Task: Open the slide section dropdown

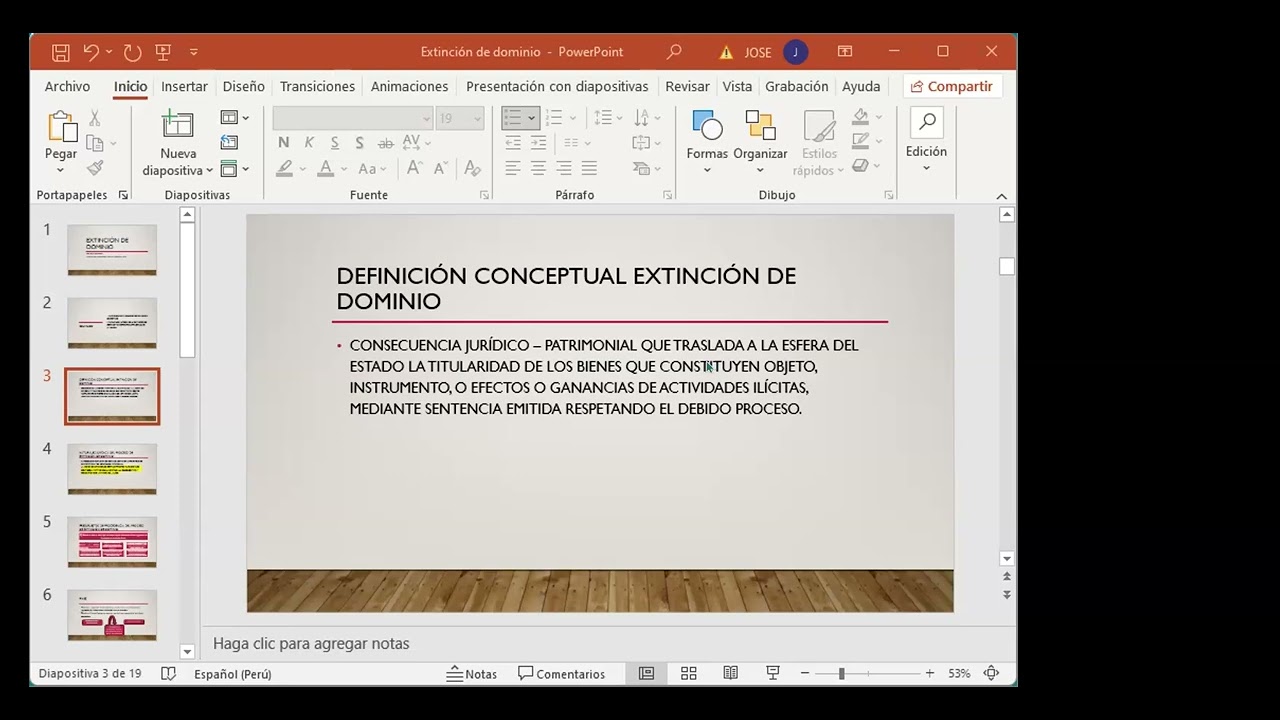Action: 234,169
